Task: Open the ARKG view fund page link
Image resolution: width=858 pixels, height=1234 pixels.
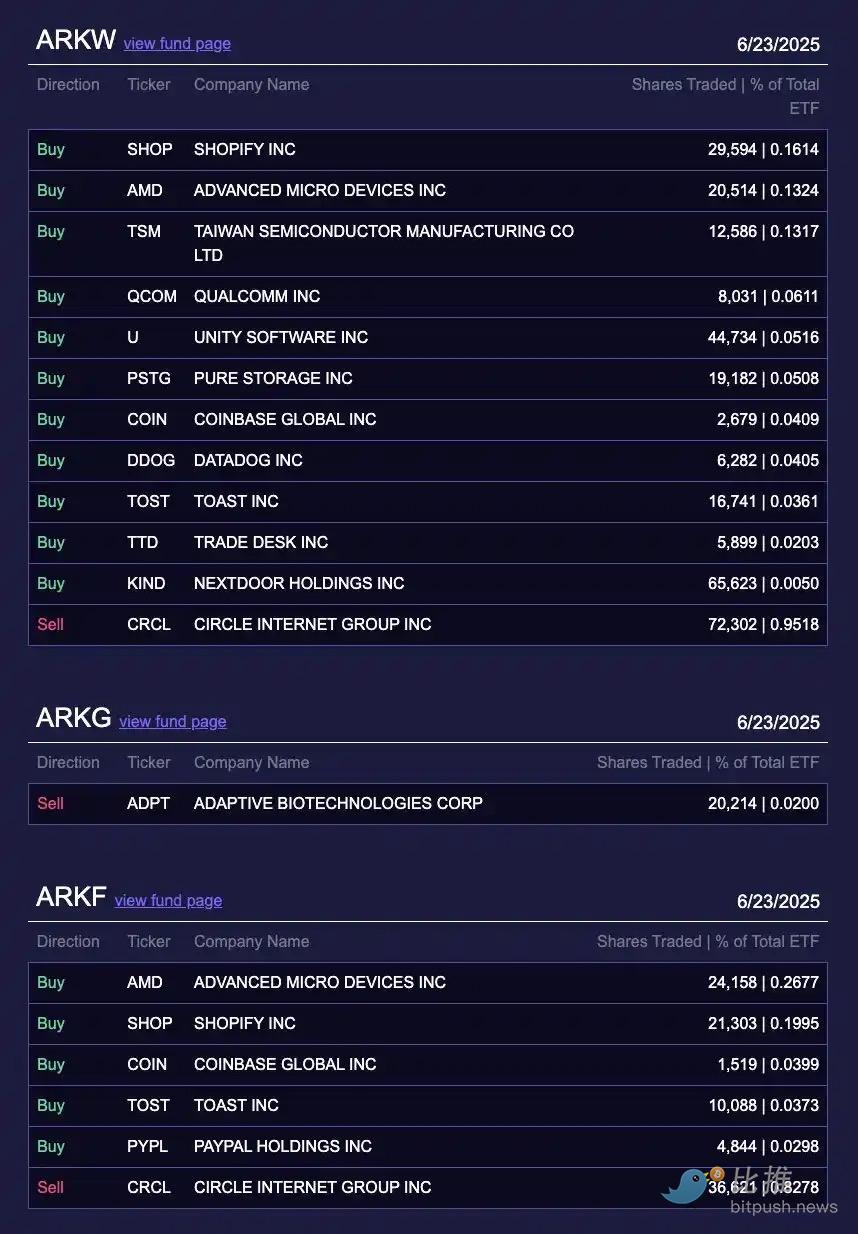Action: coord(173,721)
